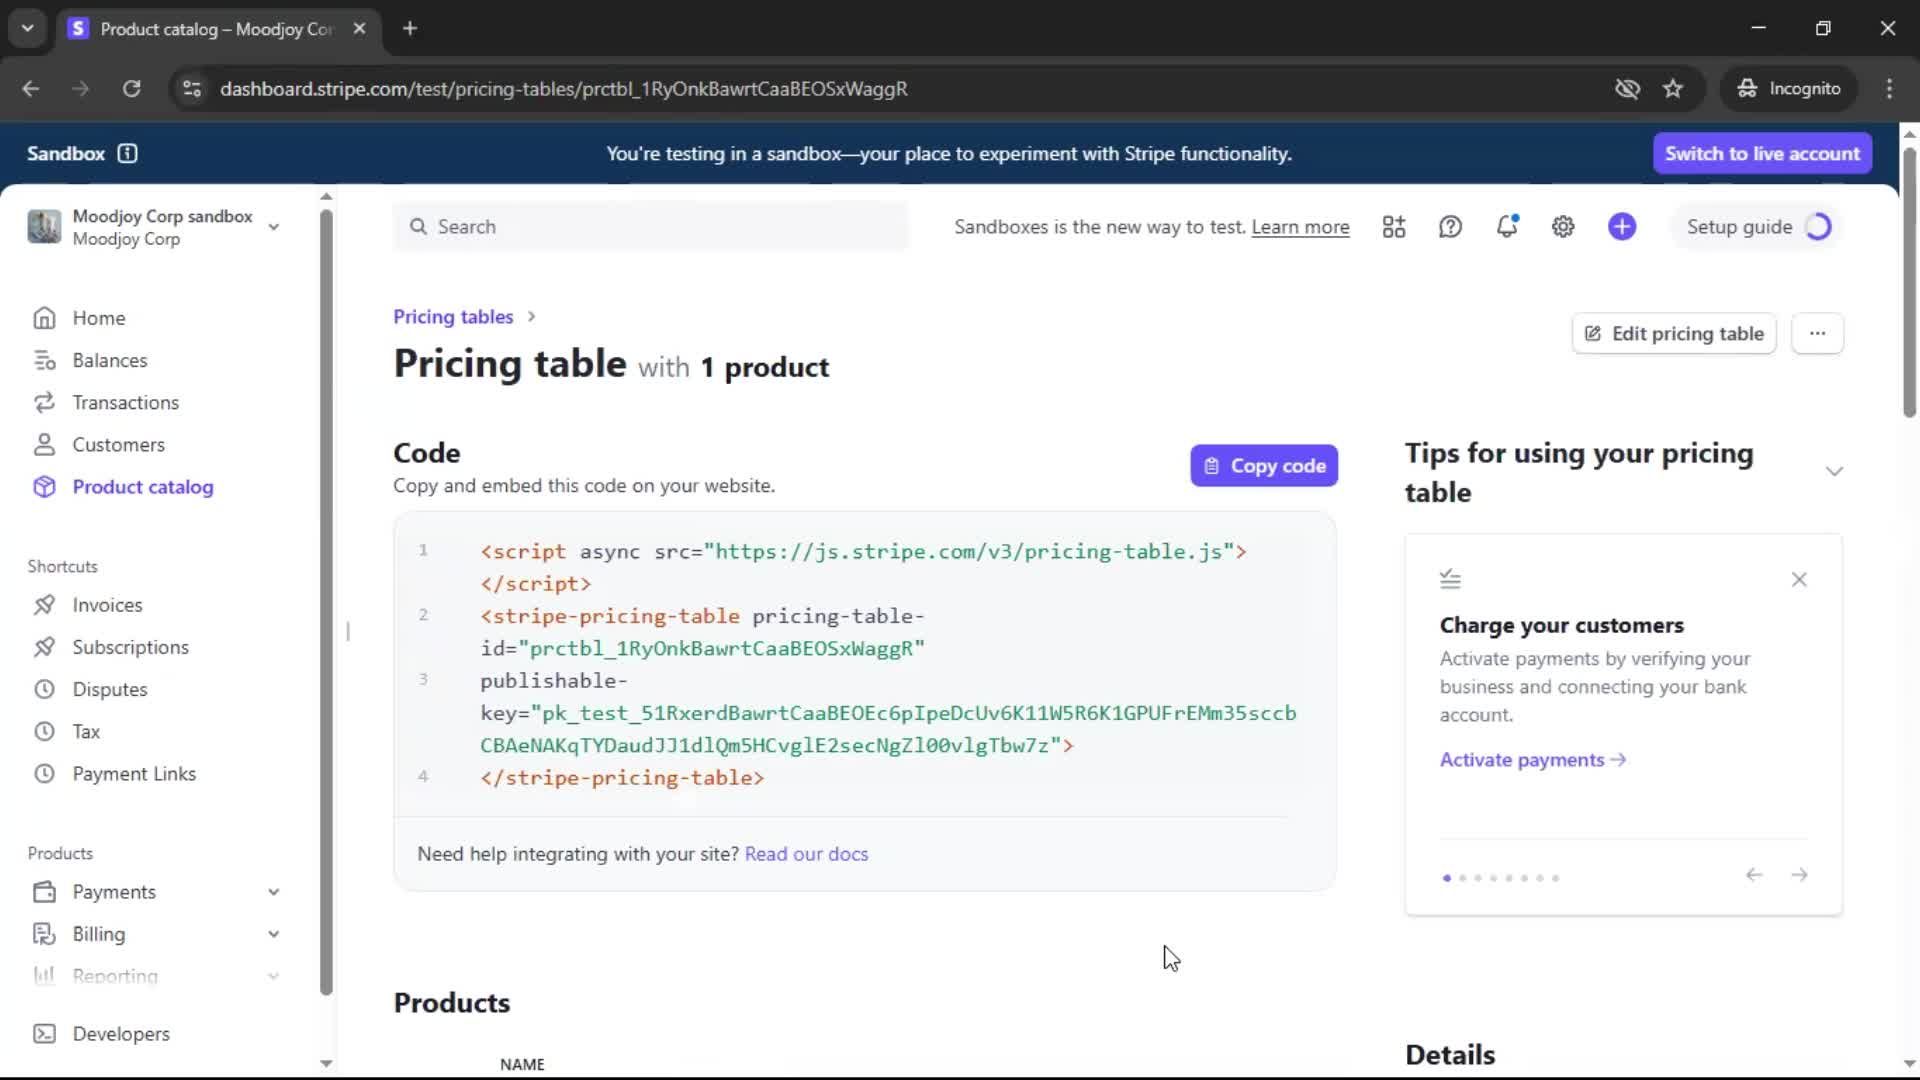1920x1080 pixels.
Task: Dismiss the Charge your customers tip
Action: tap(1799, 580)
